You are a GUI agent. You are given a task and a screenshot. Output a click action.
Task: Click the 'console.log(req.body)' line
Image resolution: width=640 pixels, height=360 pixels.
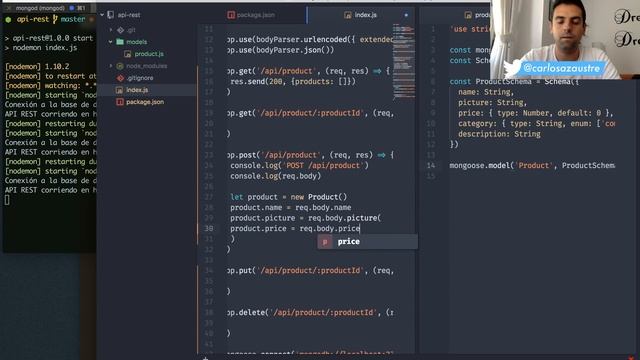point(276,176)
